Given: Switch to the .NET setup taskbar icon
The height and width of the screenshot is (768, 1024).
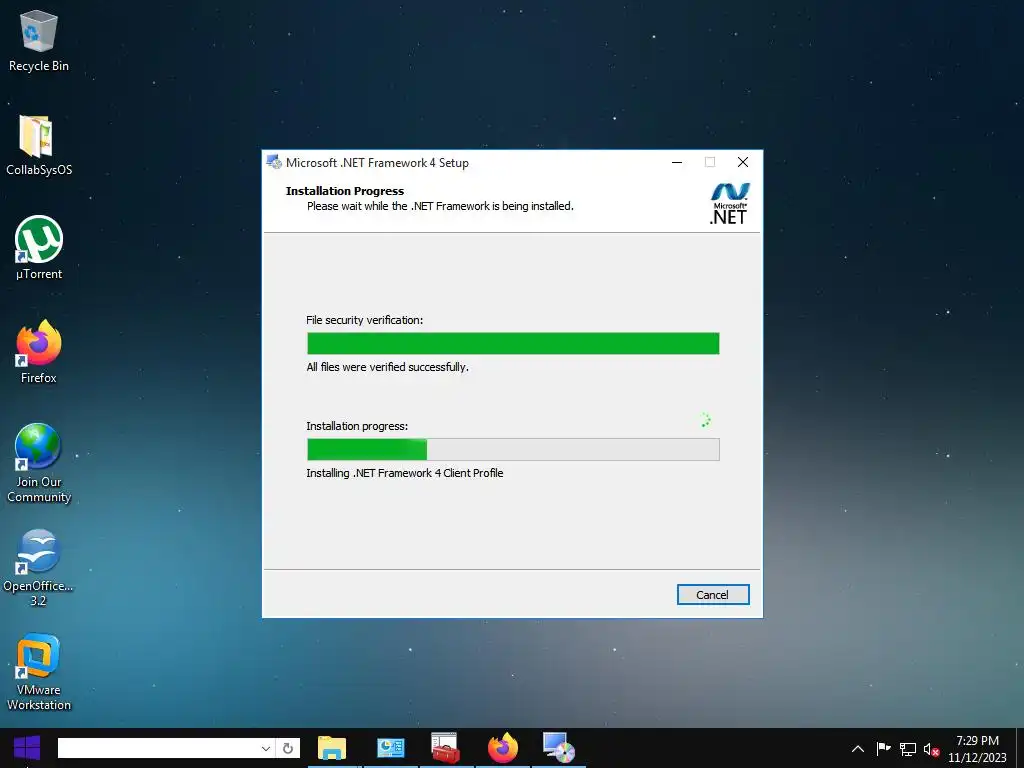Looking at the screenshot, I should [x=559, y=748].
